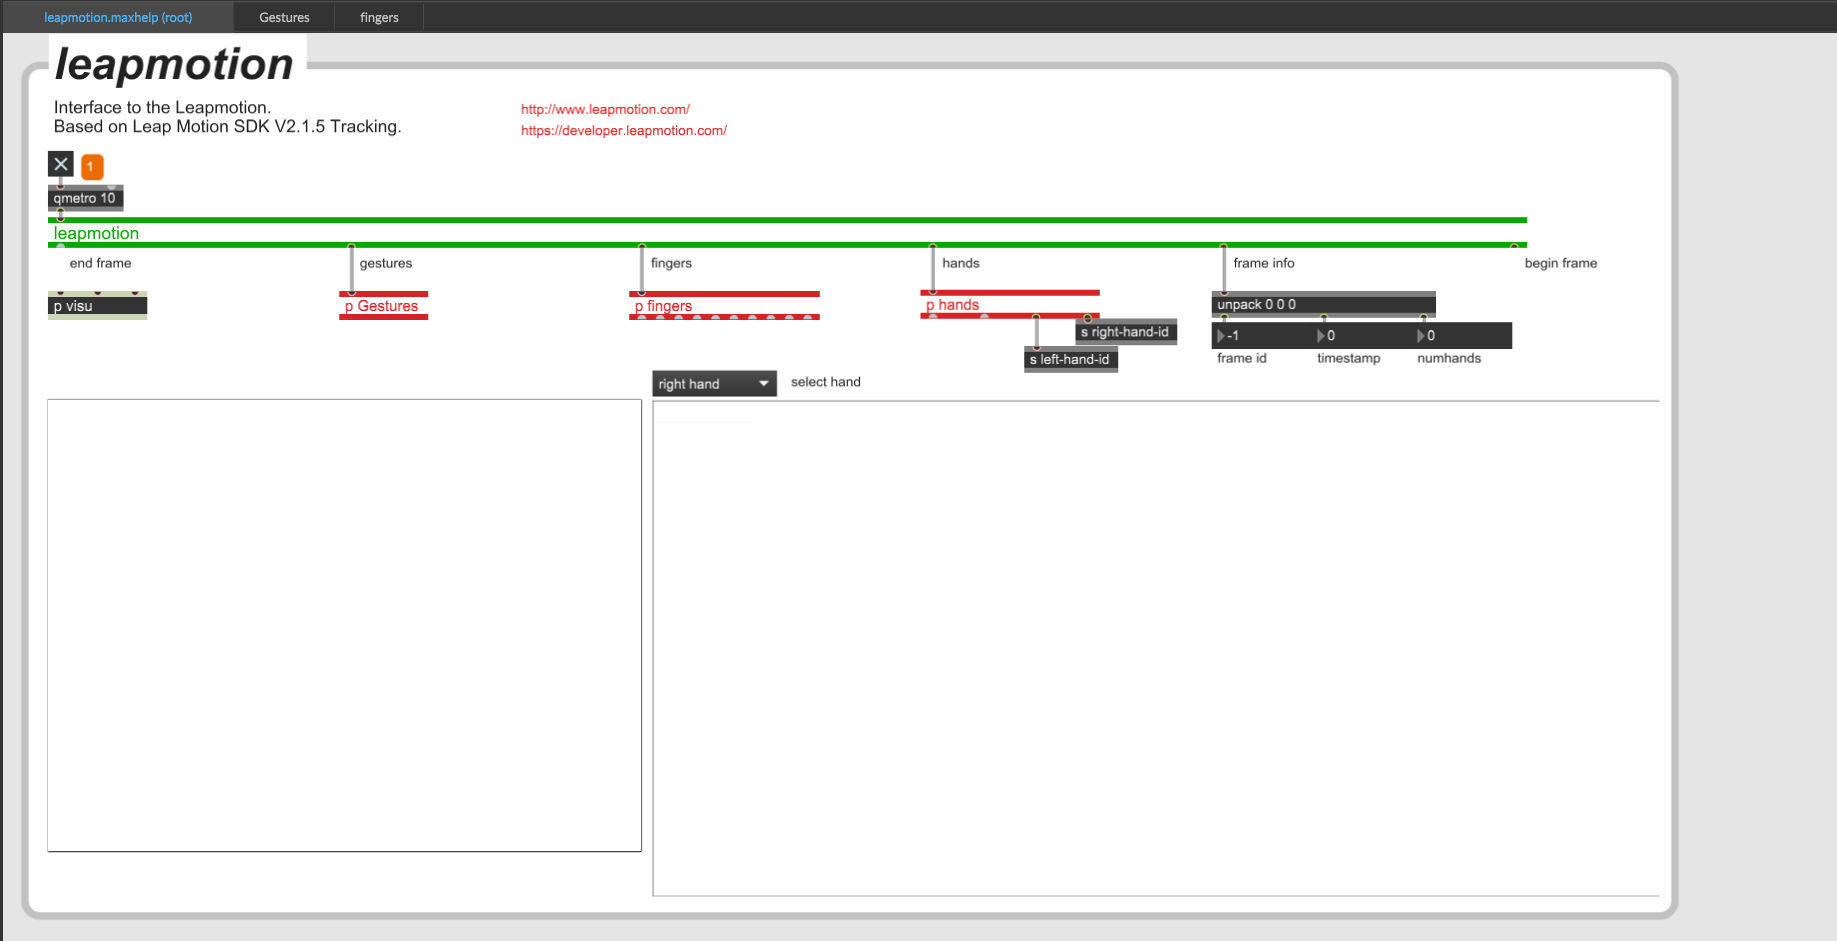Select the qmetro 10 object
This screenshot has width=1837, height=941.
click(85, 198)
